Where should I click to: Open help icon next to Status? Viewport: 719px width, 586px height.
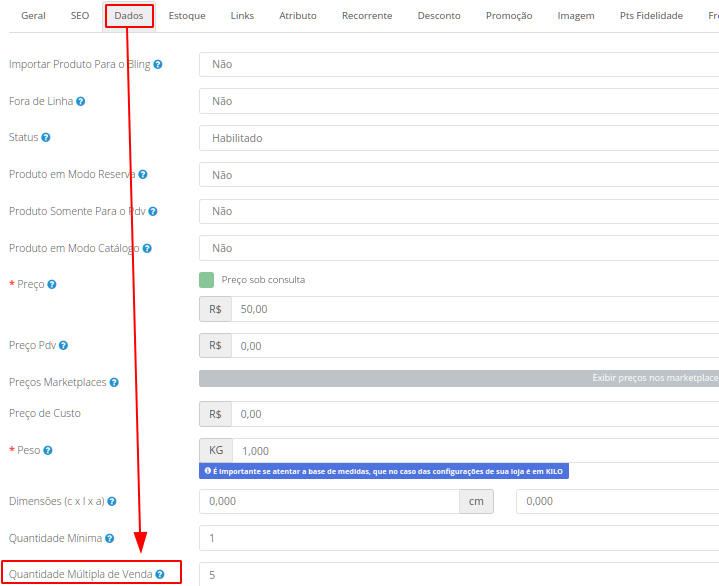pos(46,137)
